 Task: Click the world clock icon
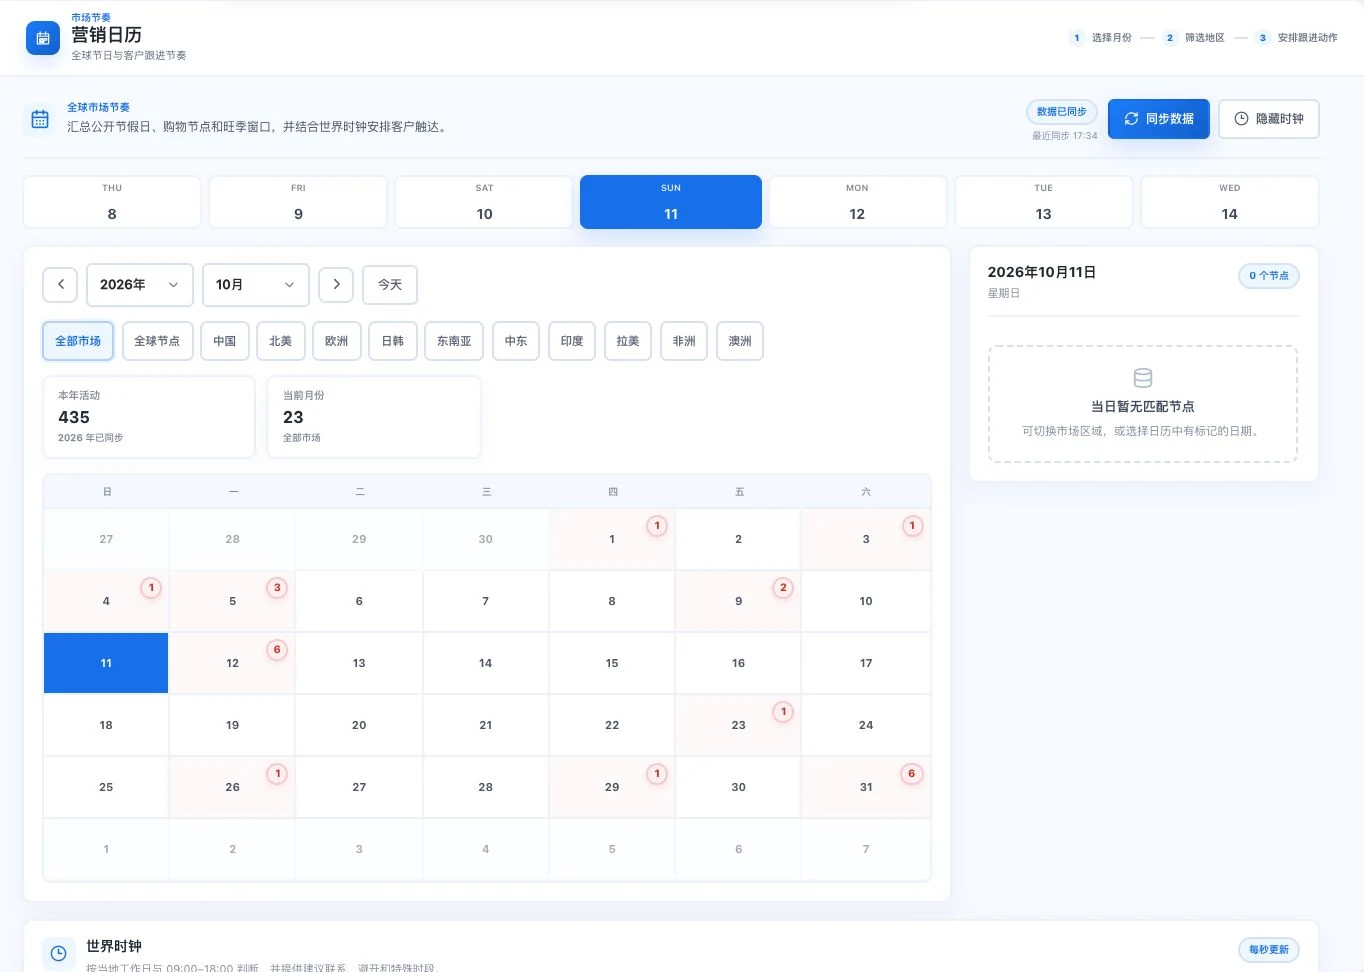tap(59, 953)
